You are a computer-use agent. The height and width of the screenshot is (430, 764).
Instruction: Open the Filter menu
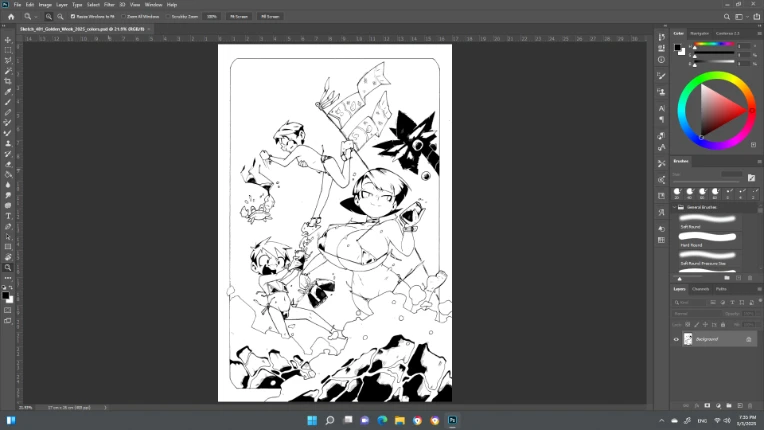(109, 4)
